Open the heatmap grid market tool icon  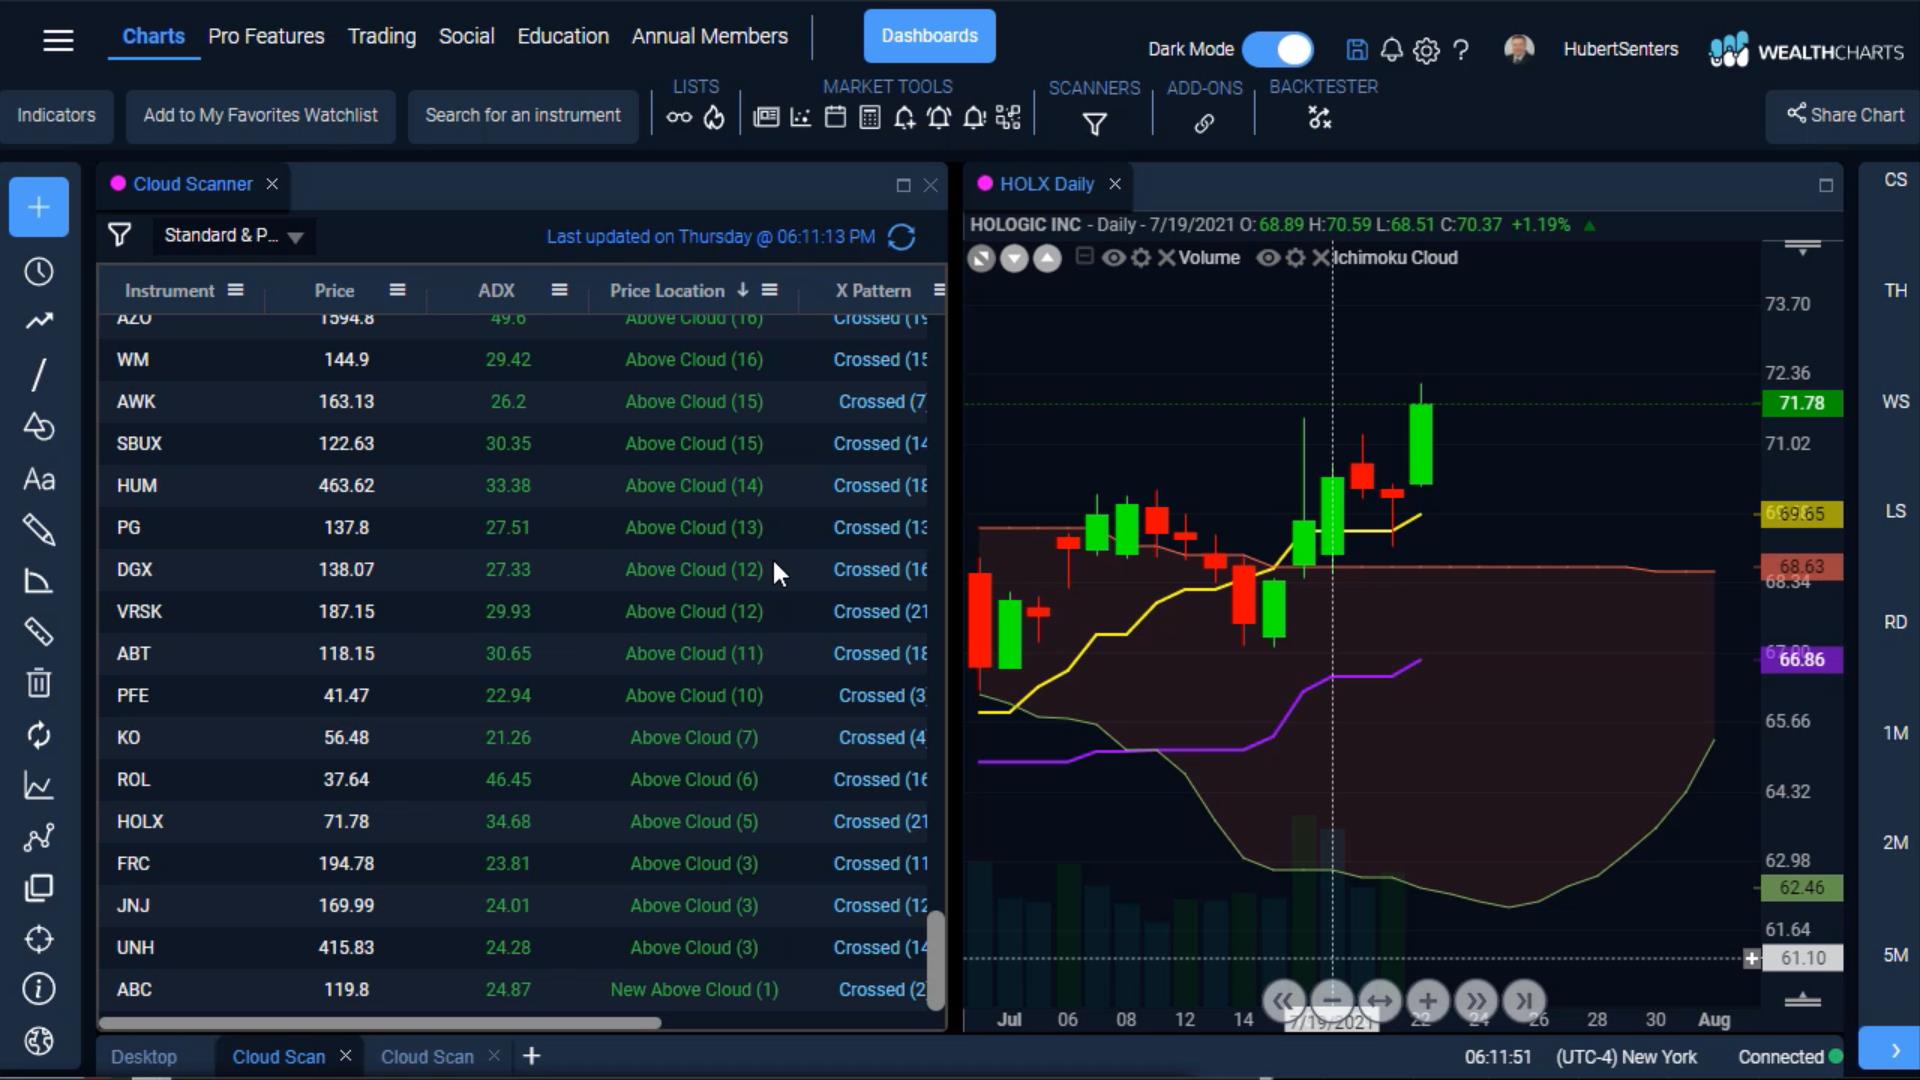coord(1008,118)
